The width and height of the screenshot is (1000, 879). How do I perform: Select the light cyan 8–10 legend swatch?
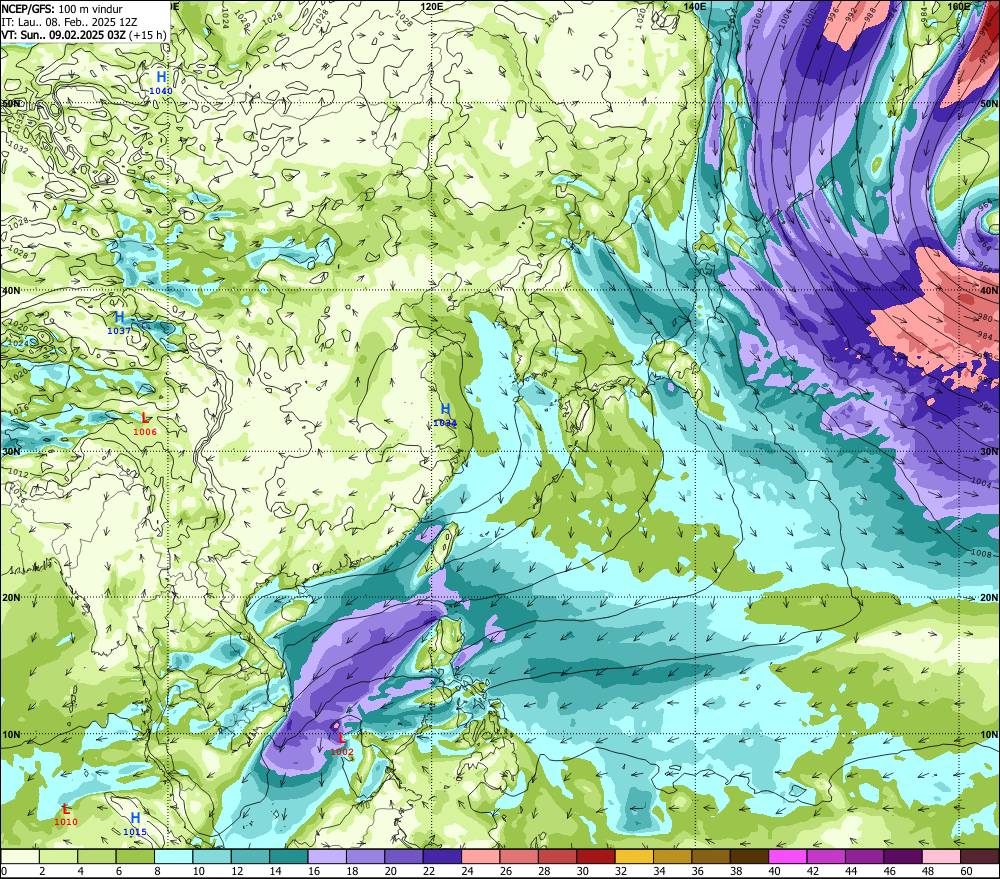(x=173, y=857)
